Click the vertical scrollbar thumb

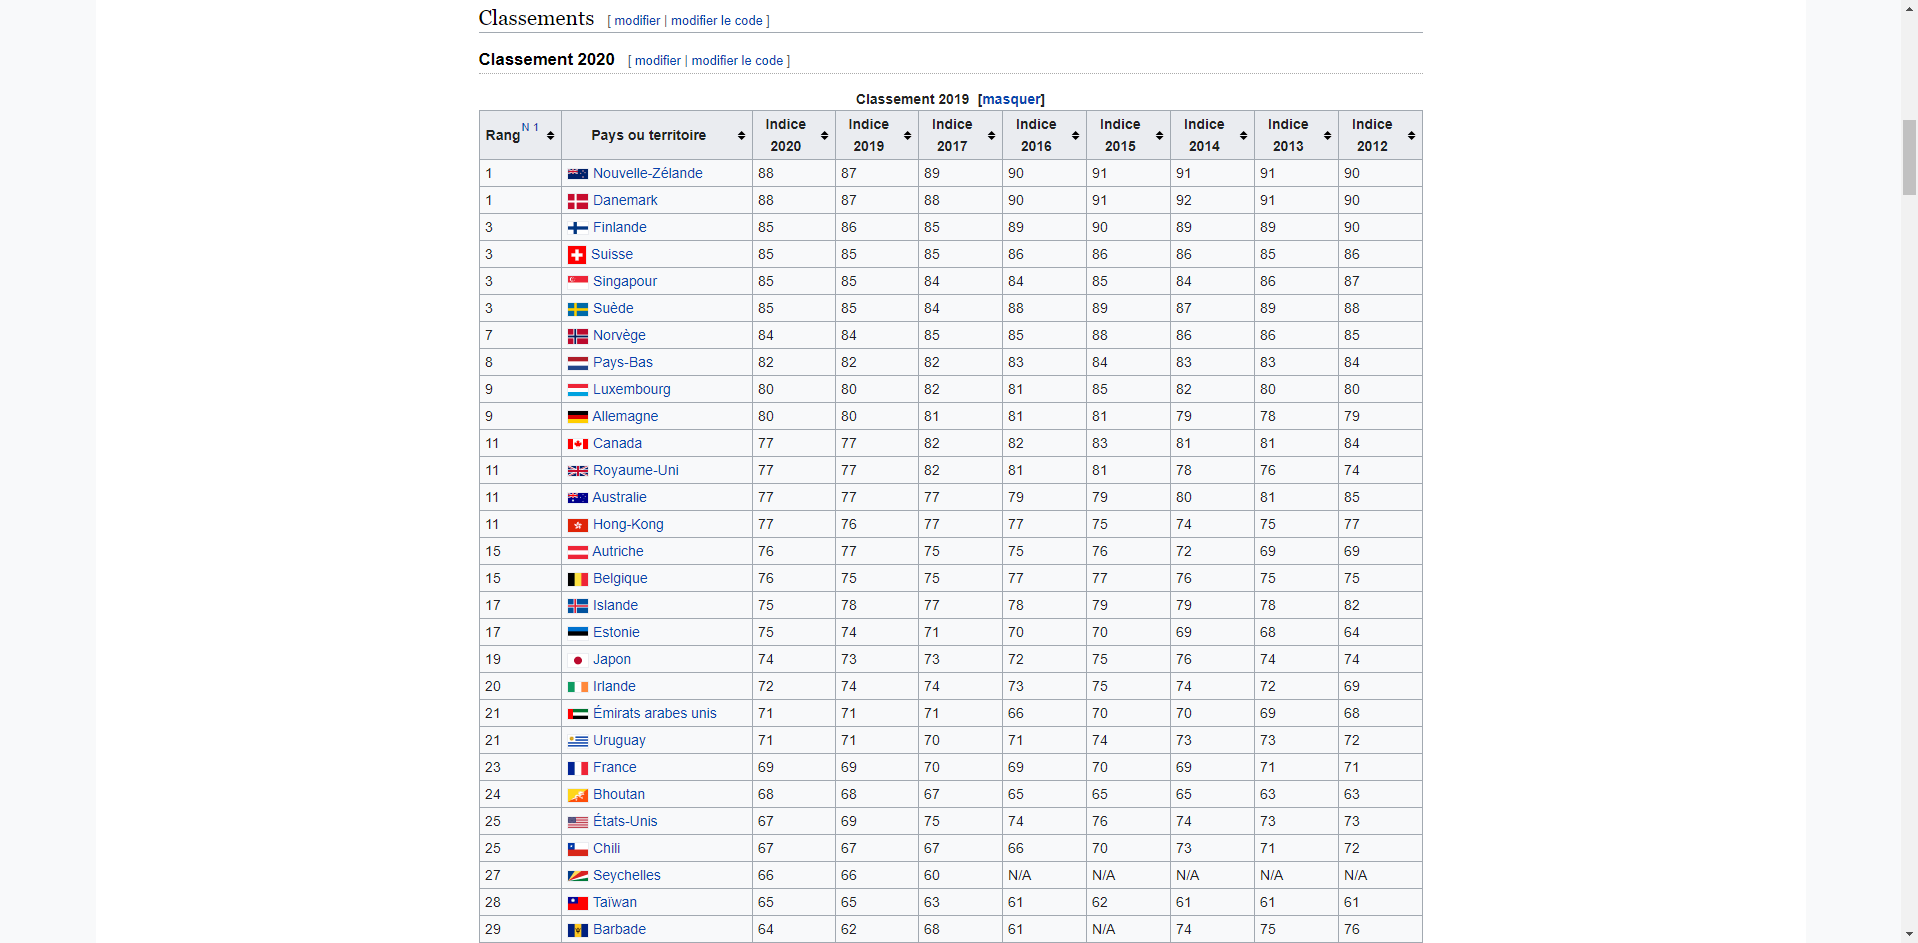pos(1909,157)
